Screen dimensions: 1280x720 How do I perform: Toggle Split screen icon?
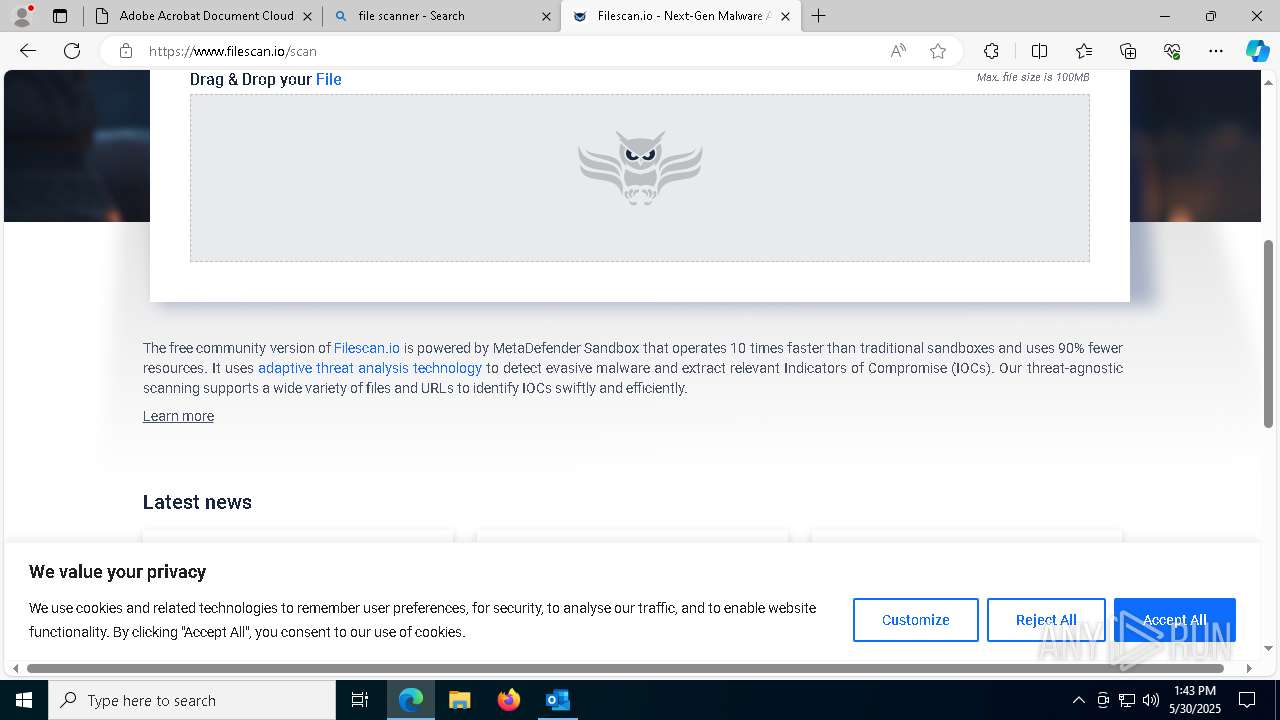coord(1039,51)
